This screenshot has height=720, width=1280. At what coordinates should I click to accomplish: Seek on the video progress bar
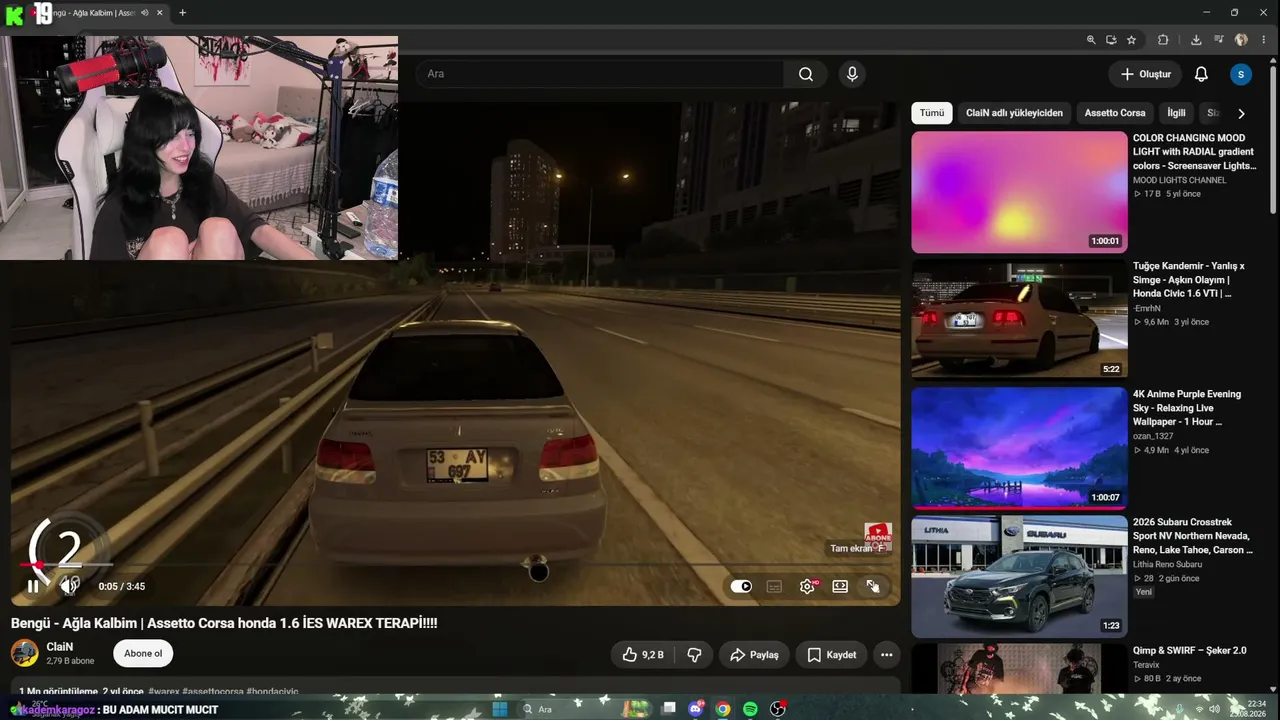(455, 565)
